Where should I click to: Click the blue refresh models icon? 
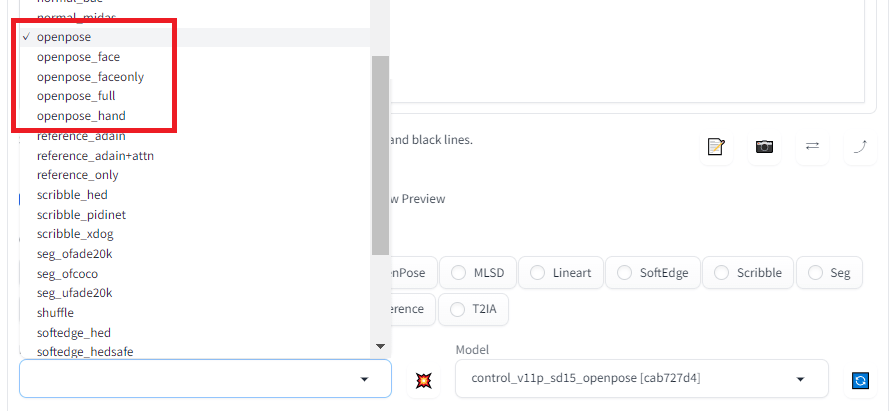pyautogui.click(x=860, y=380)
